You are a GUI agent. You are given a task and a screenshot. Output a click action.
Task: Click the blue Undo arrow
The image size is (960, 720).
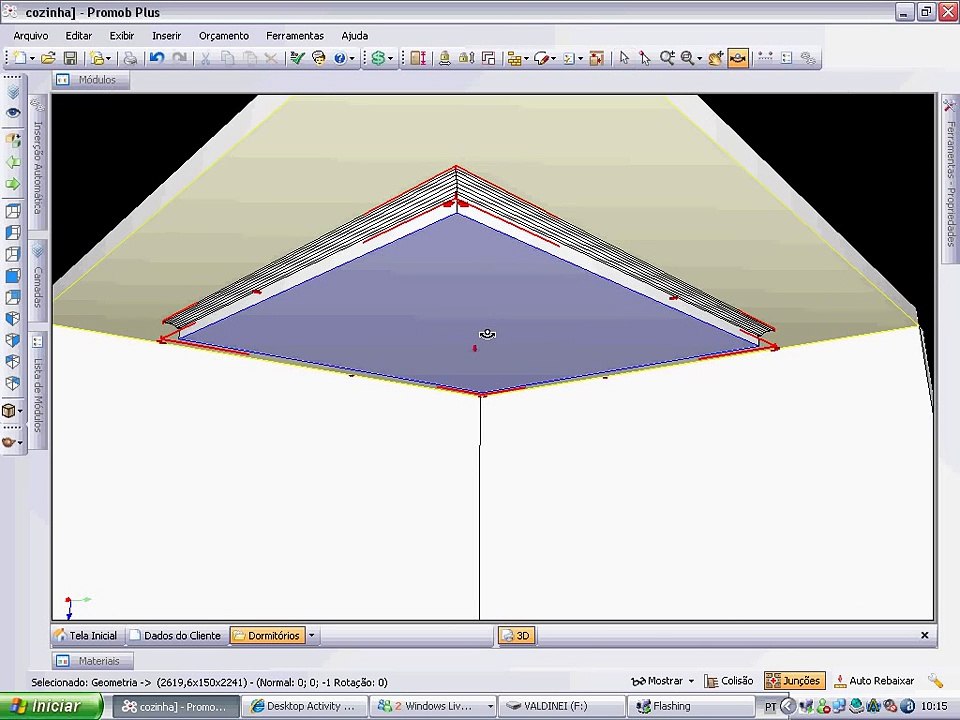[x=157, y=58]
